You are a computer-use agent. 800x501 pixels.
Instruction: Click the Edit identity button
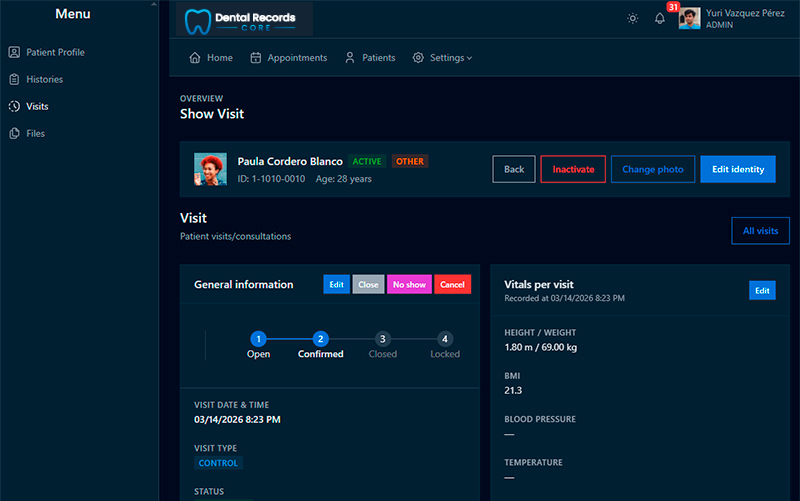coord(738,169)
